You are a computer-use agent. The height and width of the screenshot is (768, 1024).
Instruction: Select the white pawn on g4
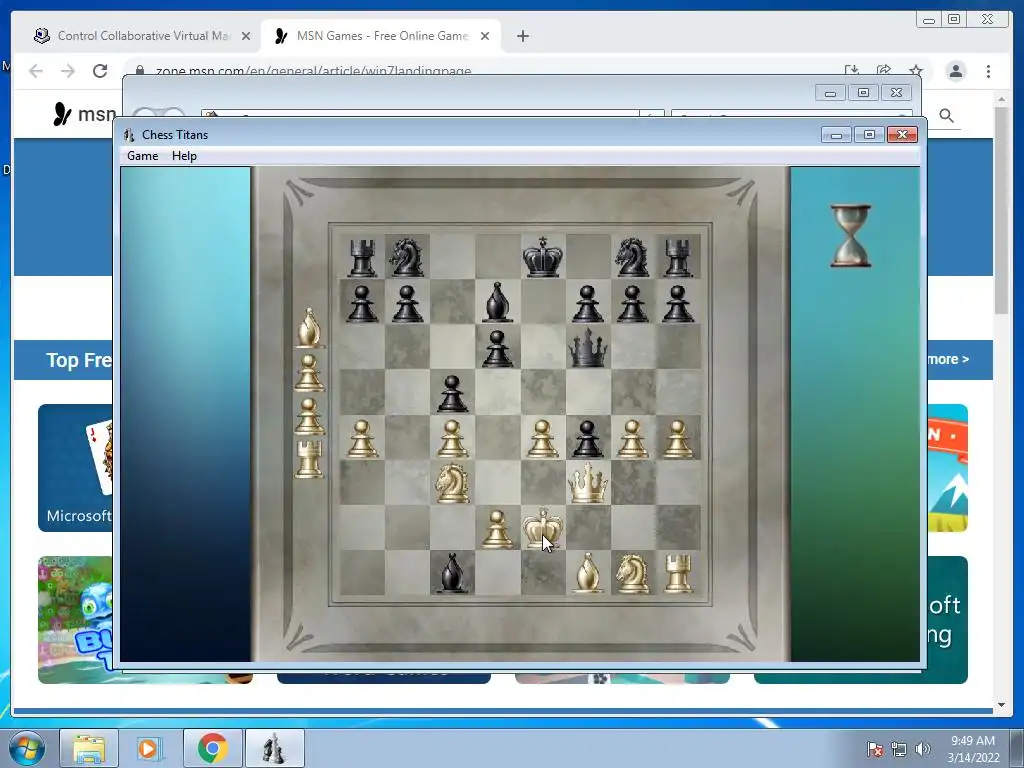(x=632, y=438)
